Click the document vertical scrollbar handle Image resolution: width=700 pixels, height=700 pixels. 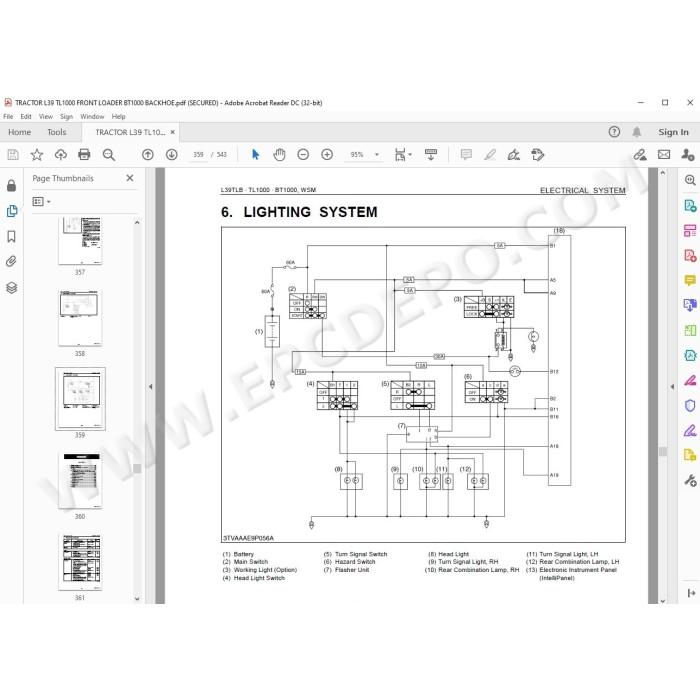pyautogui.click(x=663, y=451)
